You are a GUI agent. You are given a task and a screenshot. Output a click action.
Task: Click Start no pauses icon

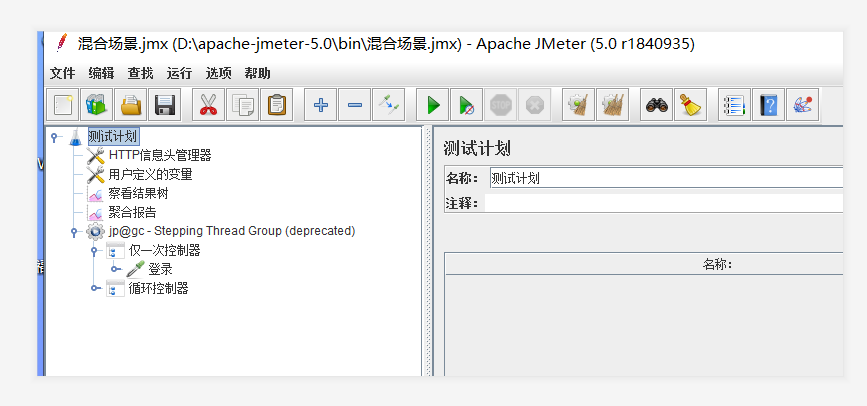coord(465,104)
